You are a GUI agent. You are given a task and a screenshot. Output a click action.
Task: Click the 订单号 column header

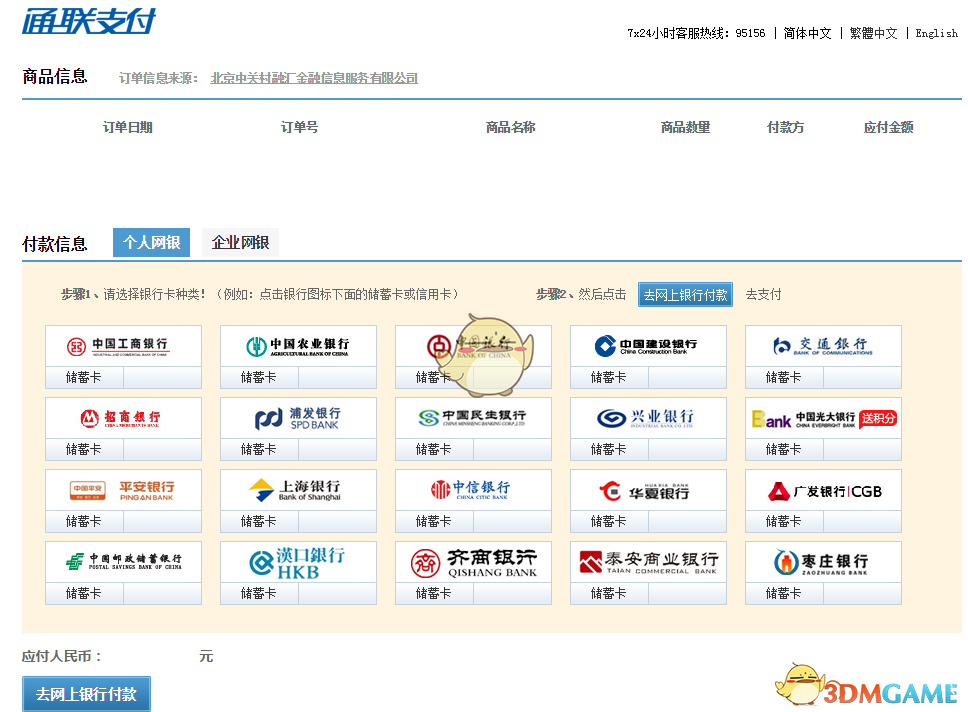[x=299, y=127]
